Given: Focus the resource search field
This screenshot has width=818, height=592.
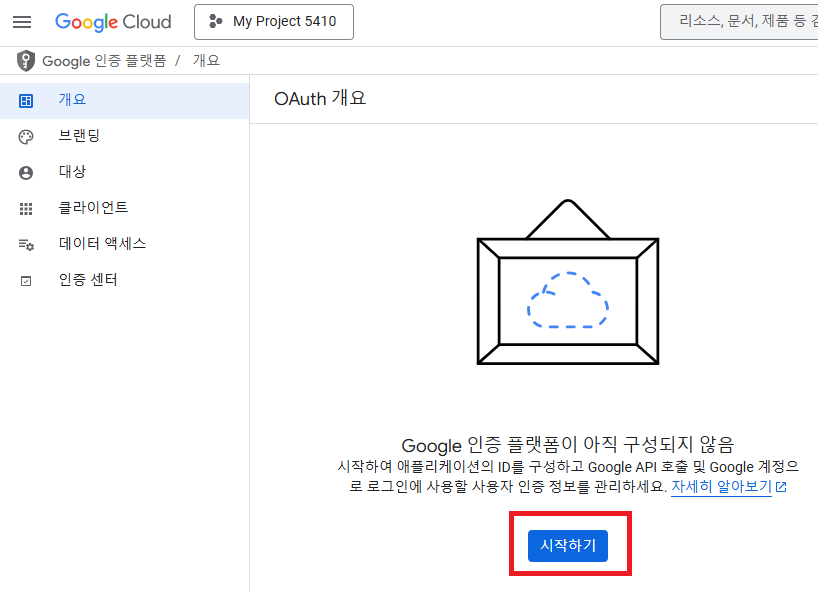Looking at the screenshot, I should click(x=739, y=22).
